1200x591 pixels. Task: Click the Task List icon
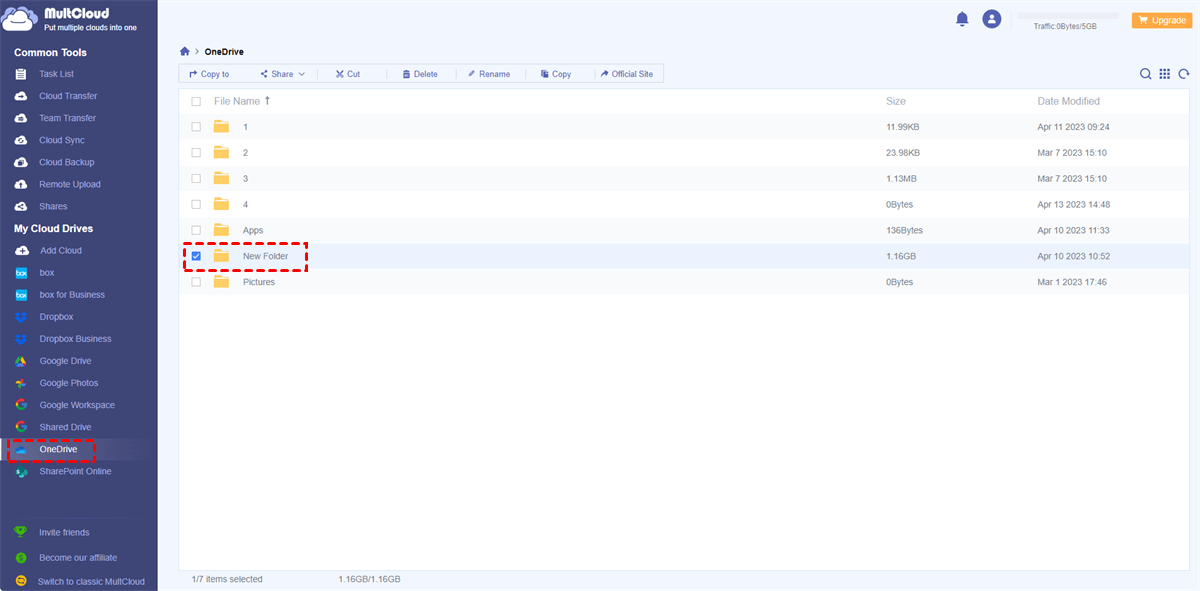[x=21, y=74]
